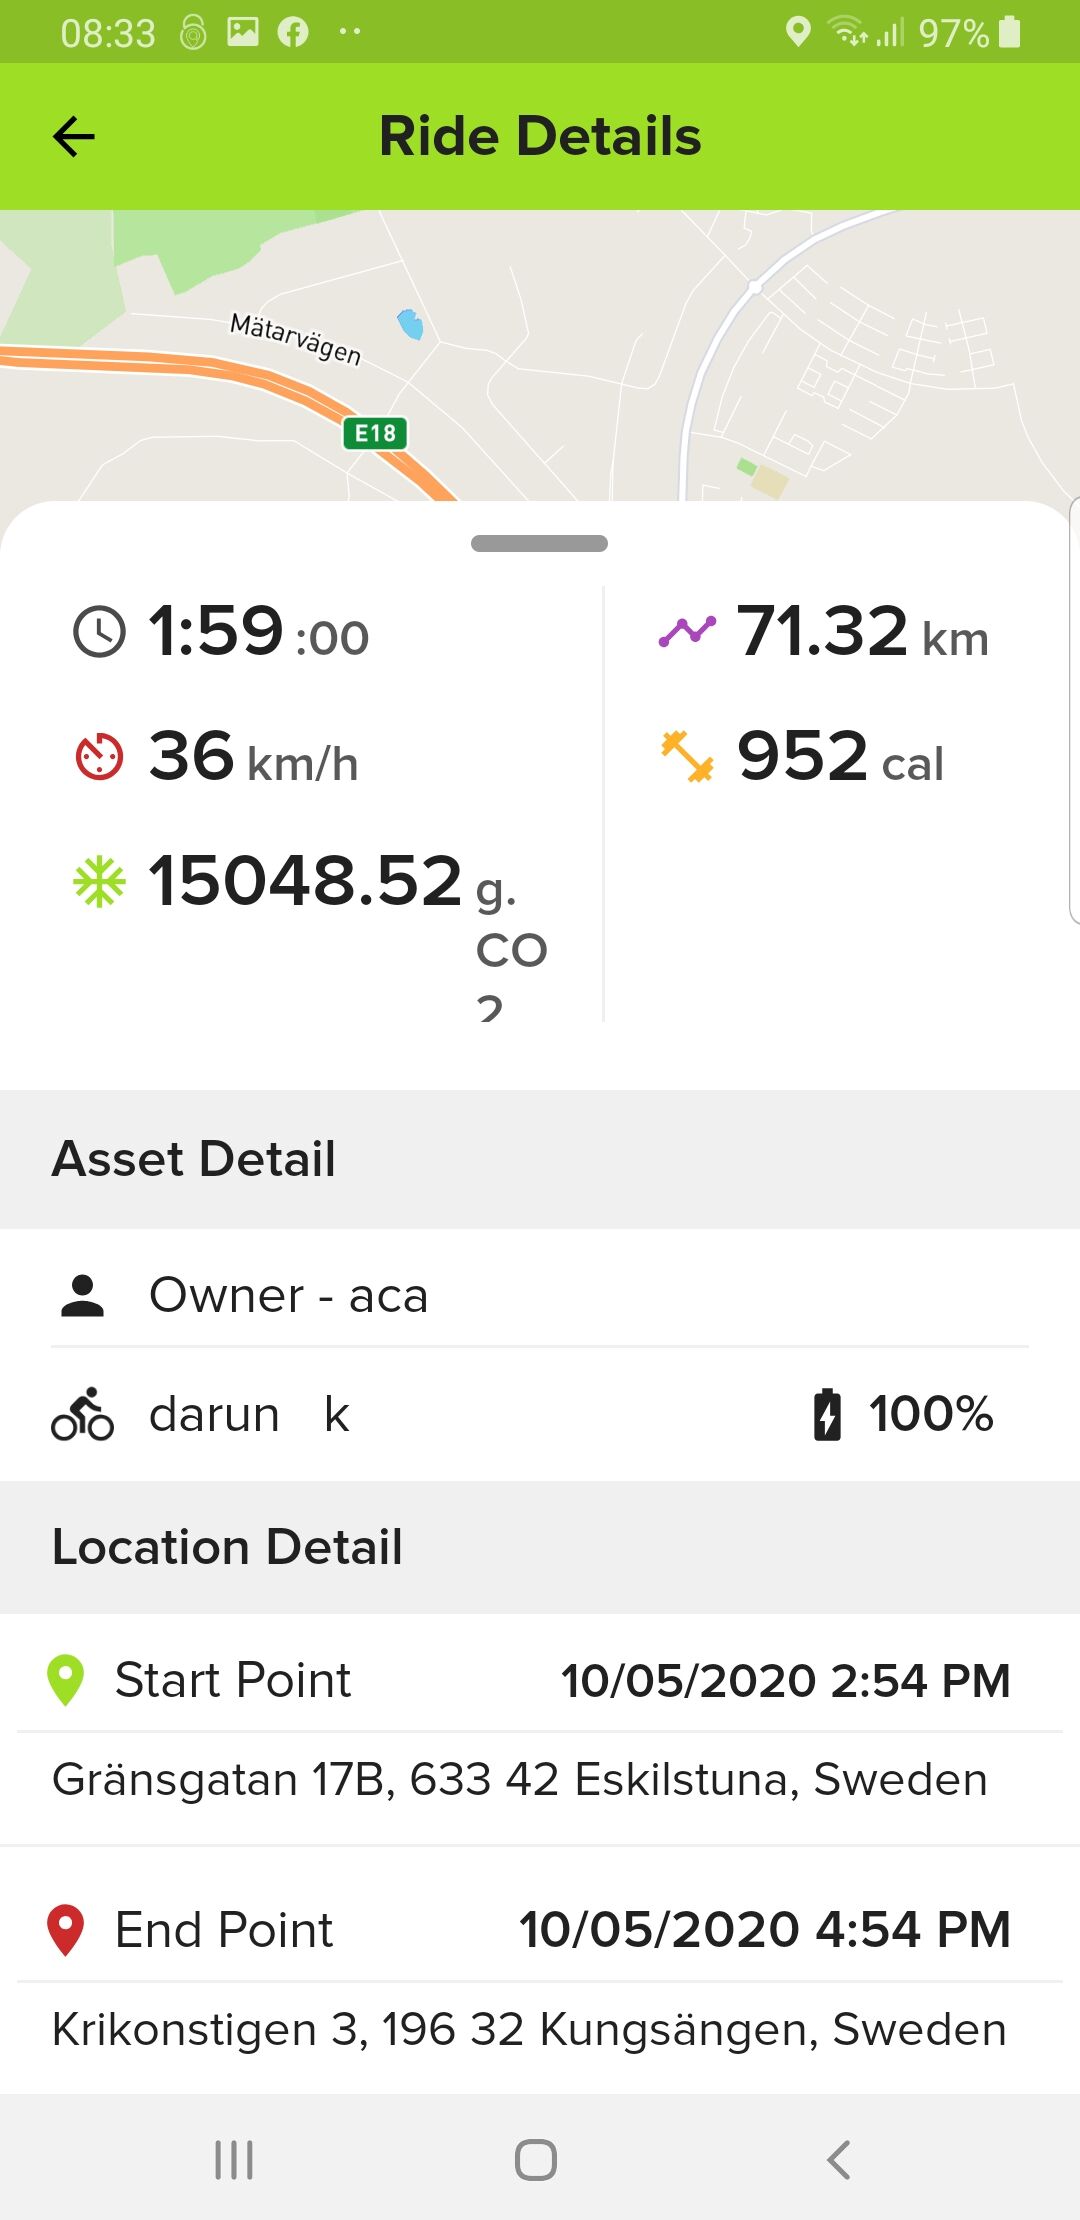Tap the red End Point pin
The height and width of the screenshot is (2220, 1080).
click(66, 1930)
